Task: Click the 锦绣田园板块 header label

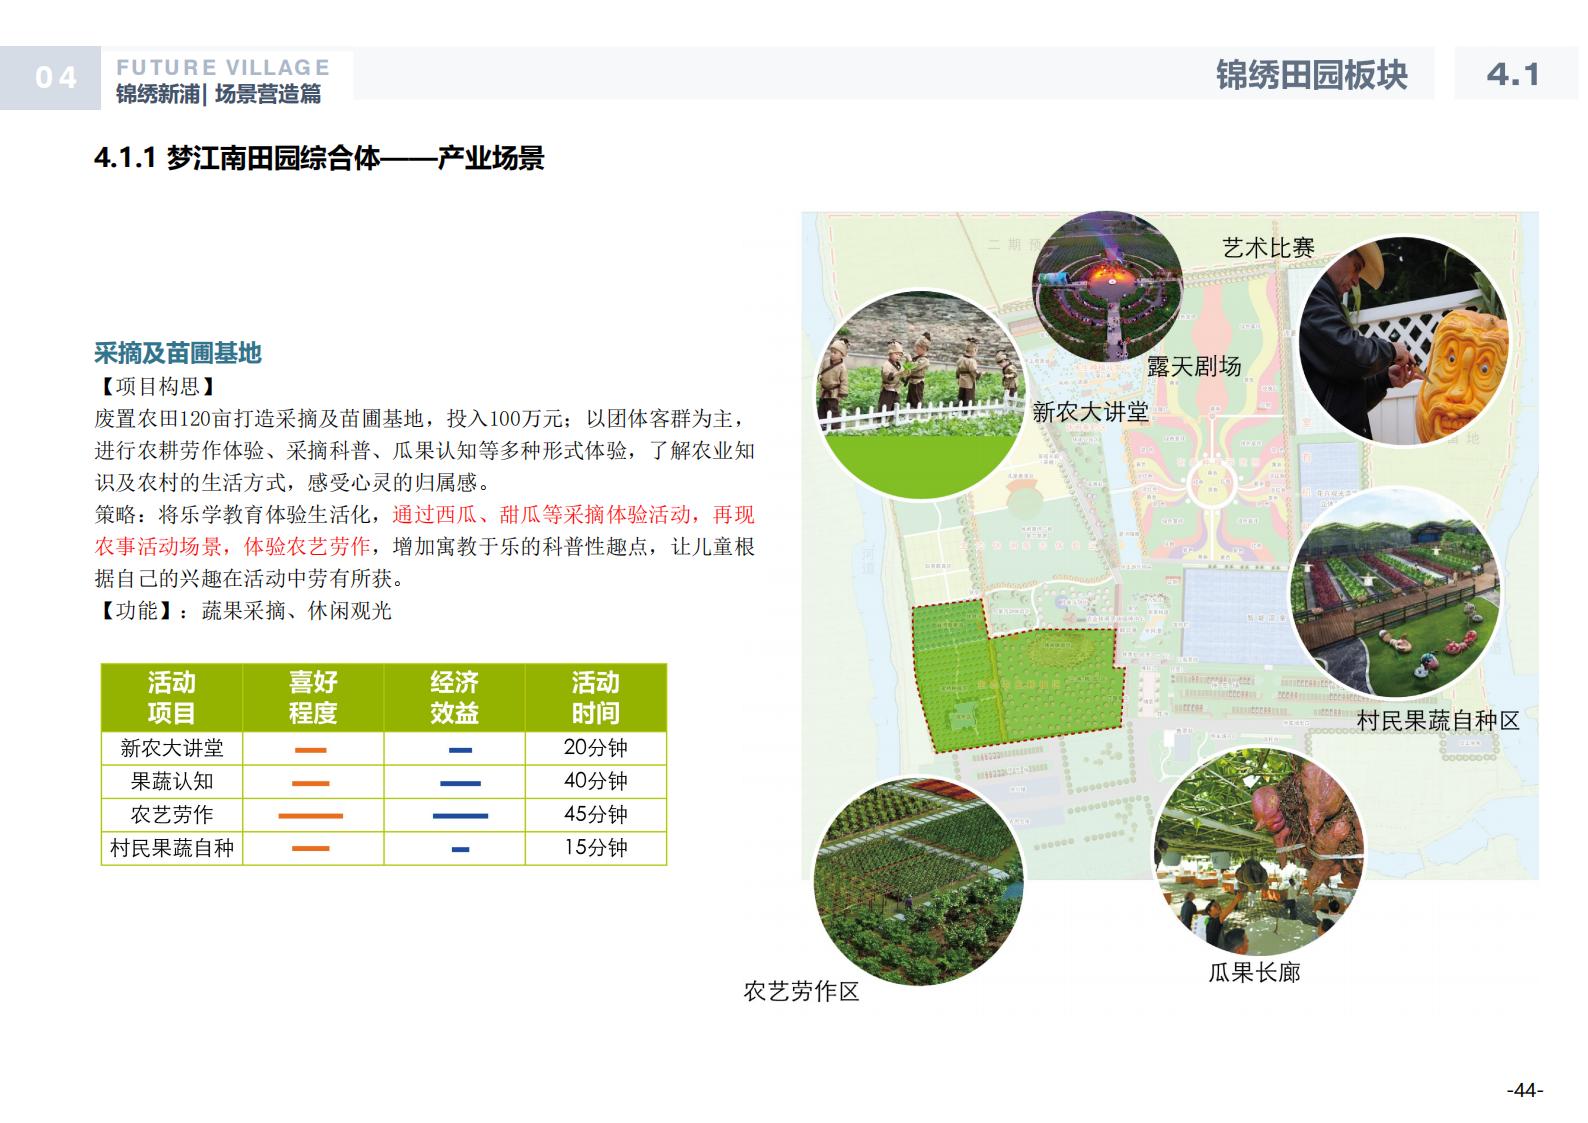Action: click(1312, 75)
